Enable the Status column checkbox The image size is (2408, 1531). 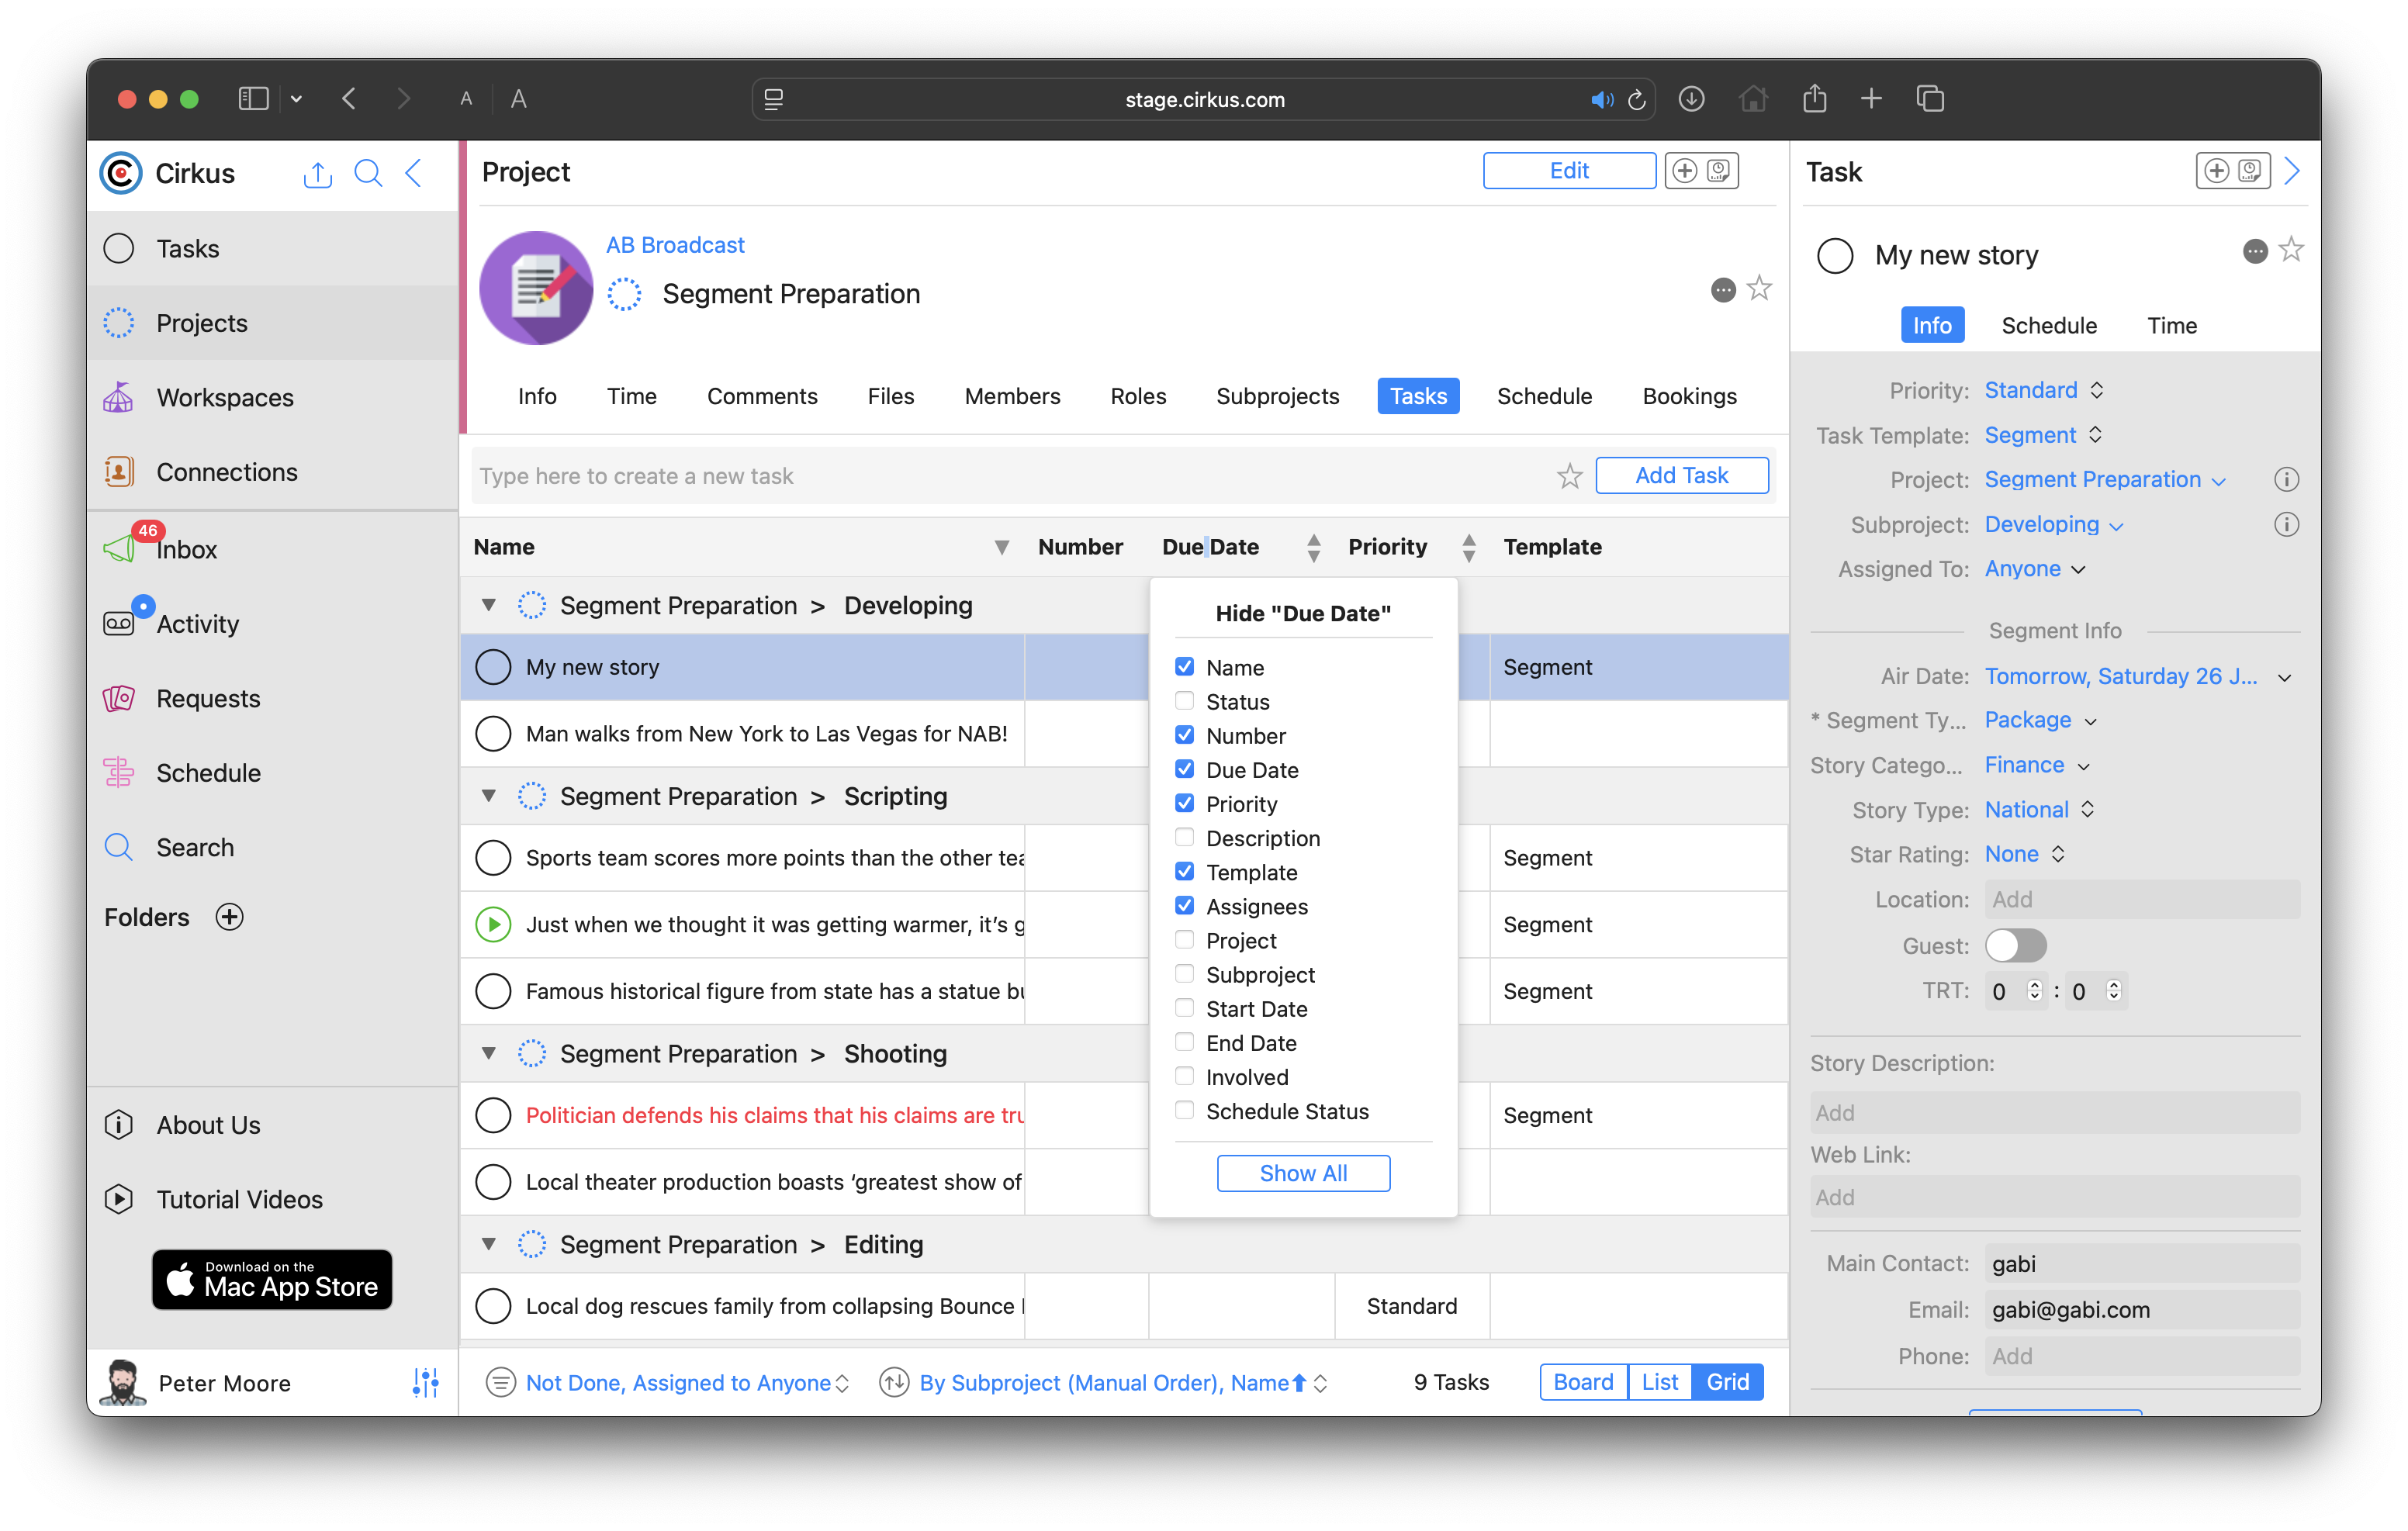[x=1184, y=701]
